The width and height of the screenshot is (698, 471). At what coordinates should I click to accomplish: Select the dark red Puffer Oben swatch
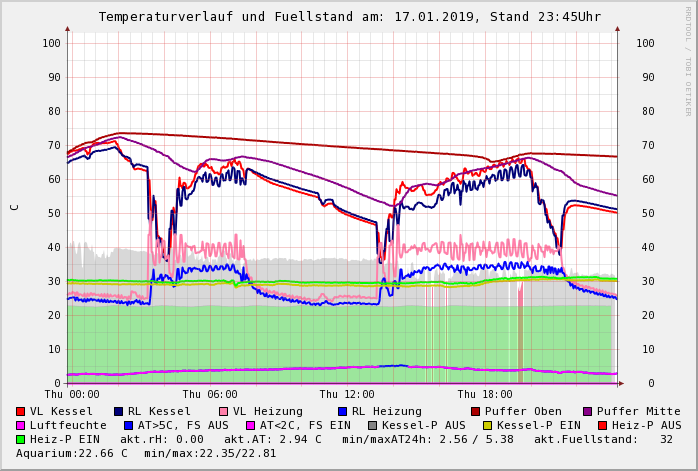[476, 411]
